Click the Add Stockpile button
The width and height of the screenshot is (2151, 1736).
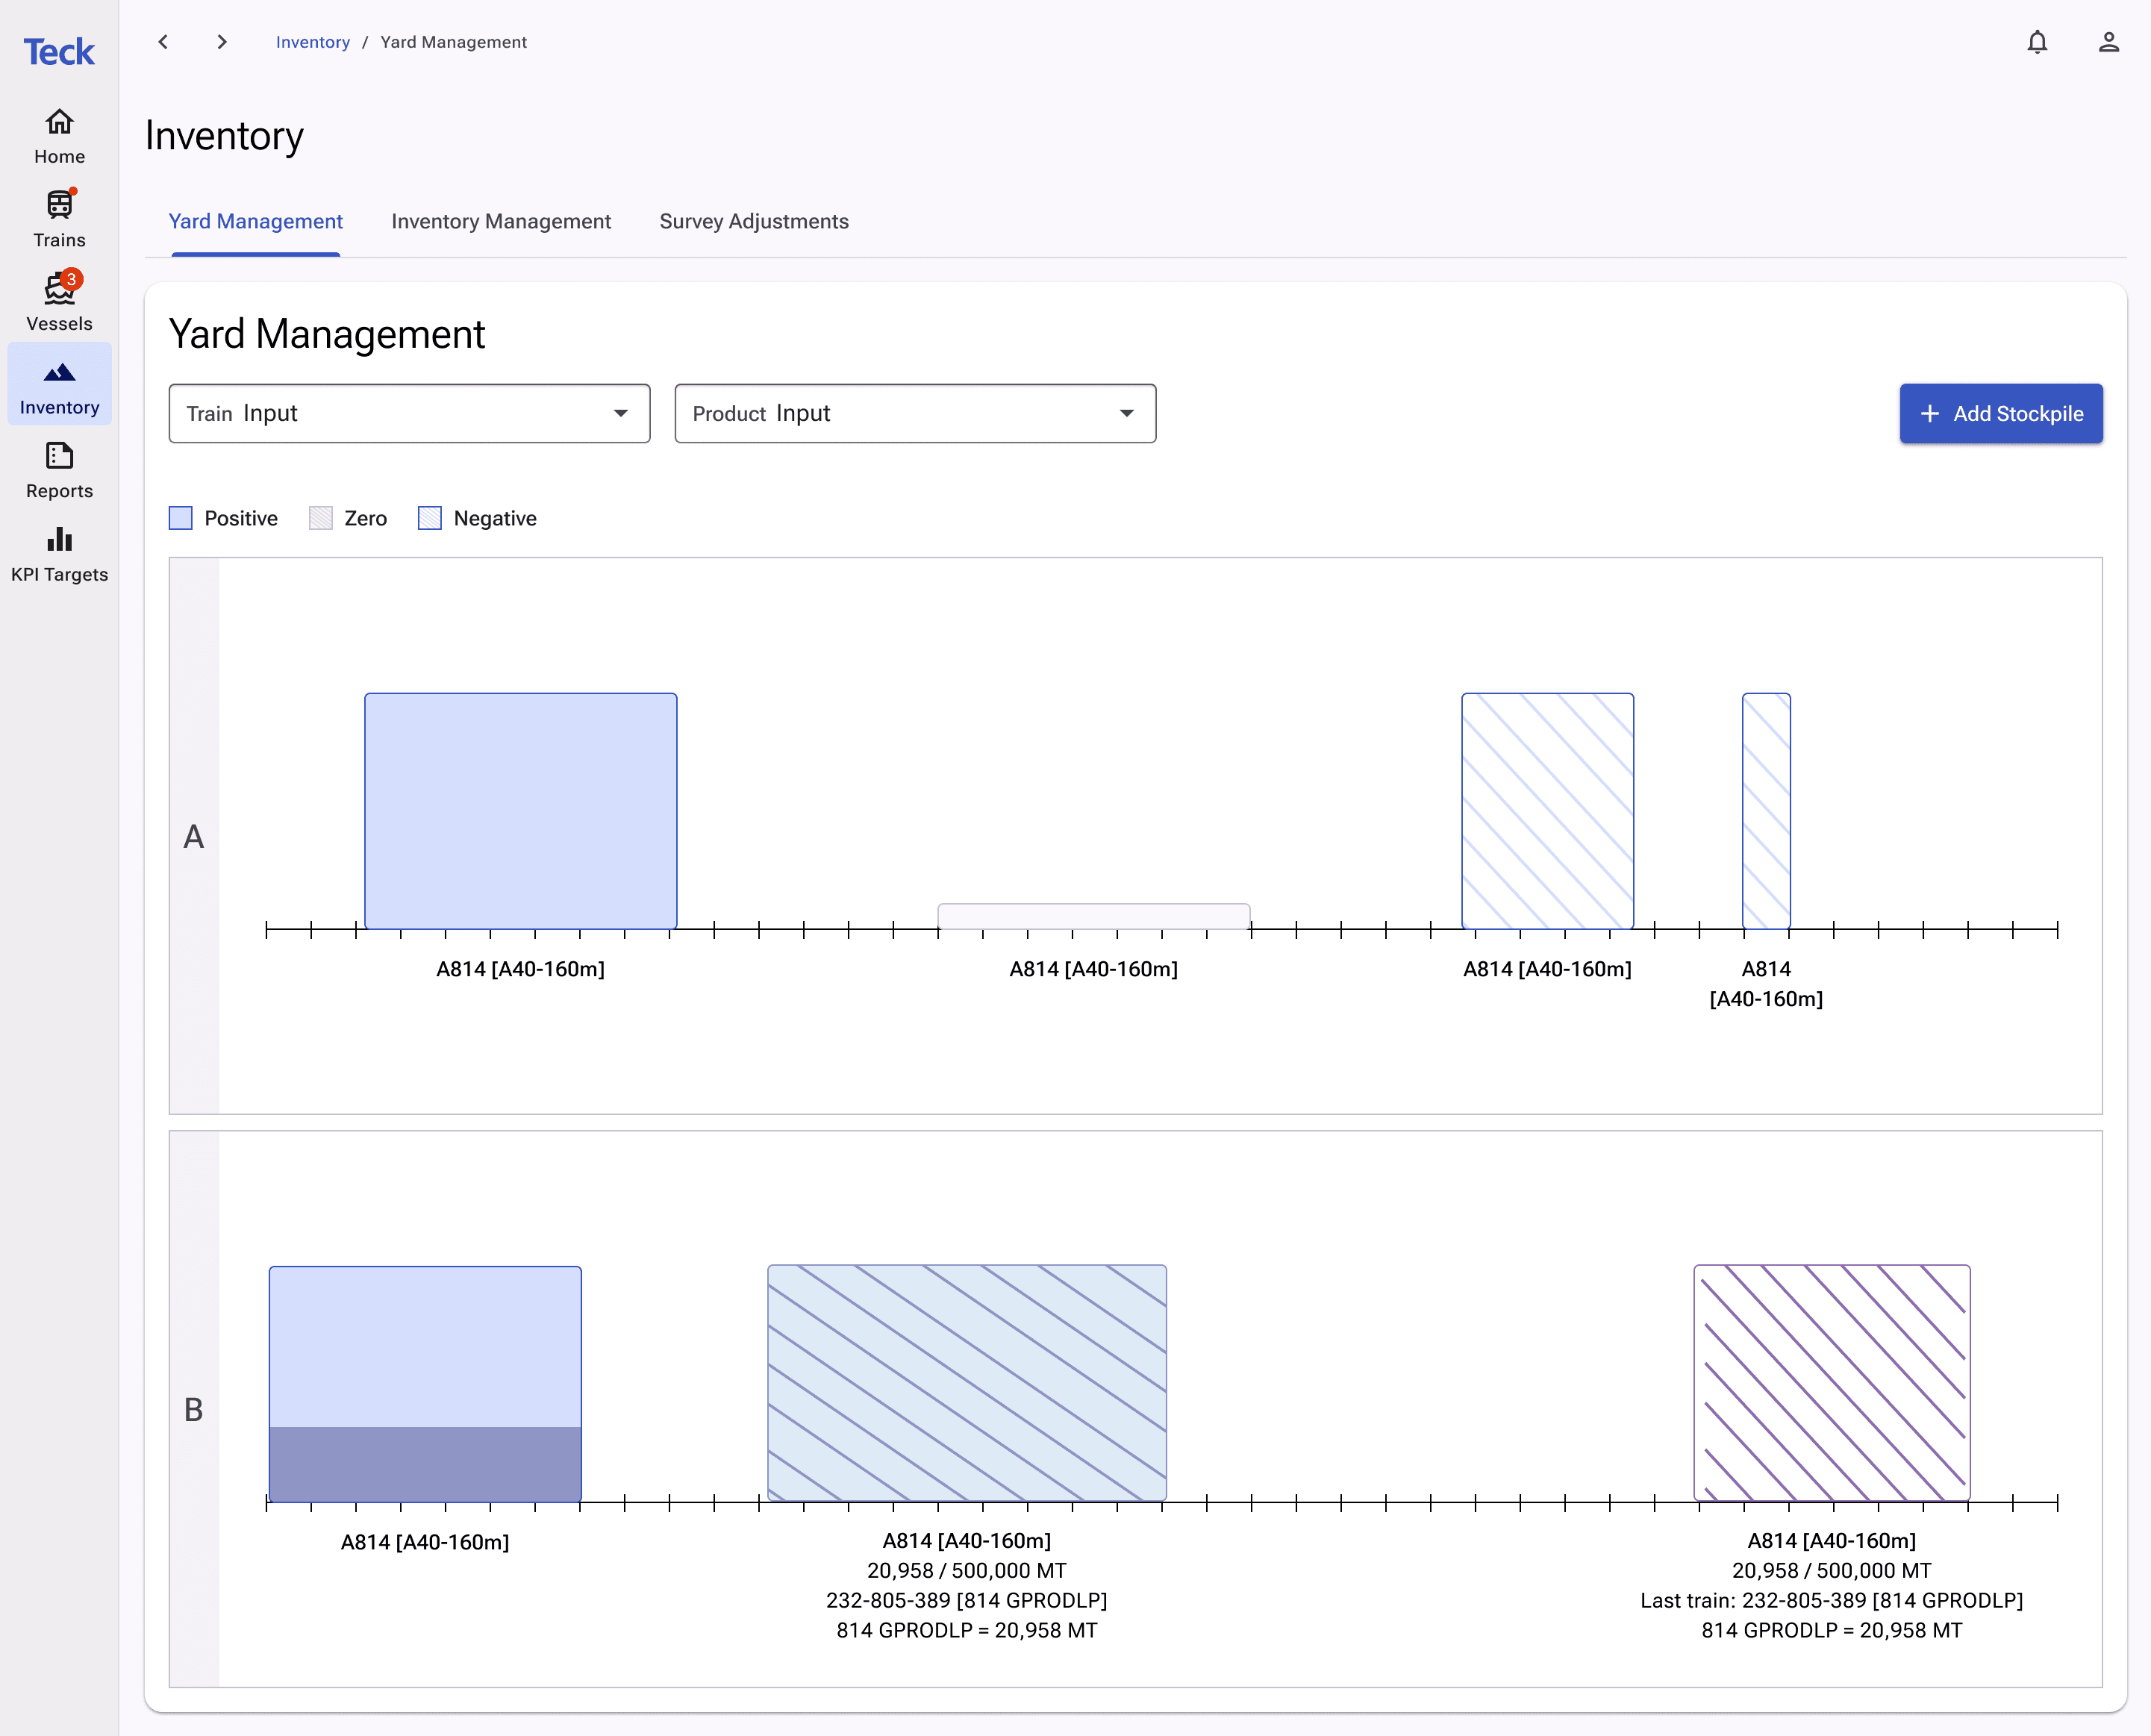click(x=2001, y=413)
